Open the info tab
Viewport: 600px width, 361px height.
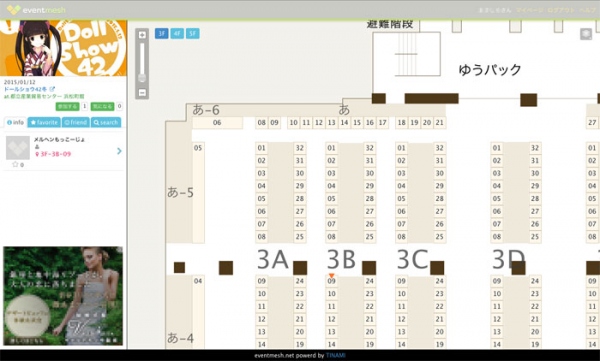(15, 123)
